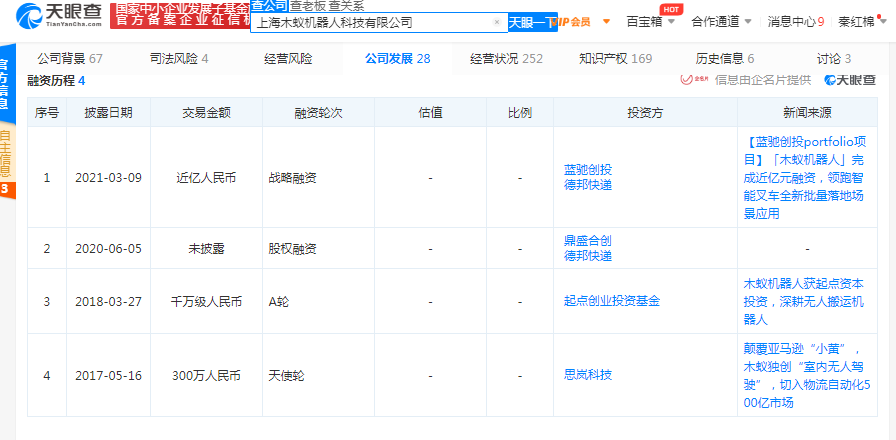Viewport: 896px width, 440px height.
Task: Open the 秦红棉 user account menu
Action: 864,22
